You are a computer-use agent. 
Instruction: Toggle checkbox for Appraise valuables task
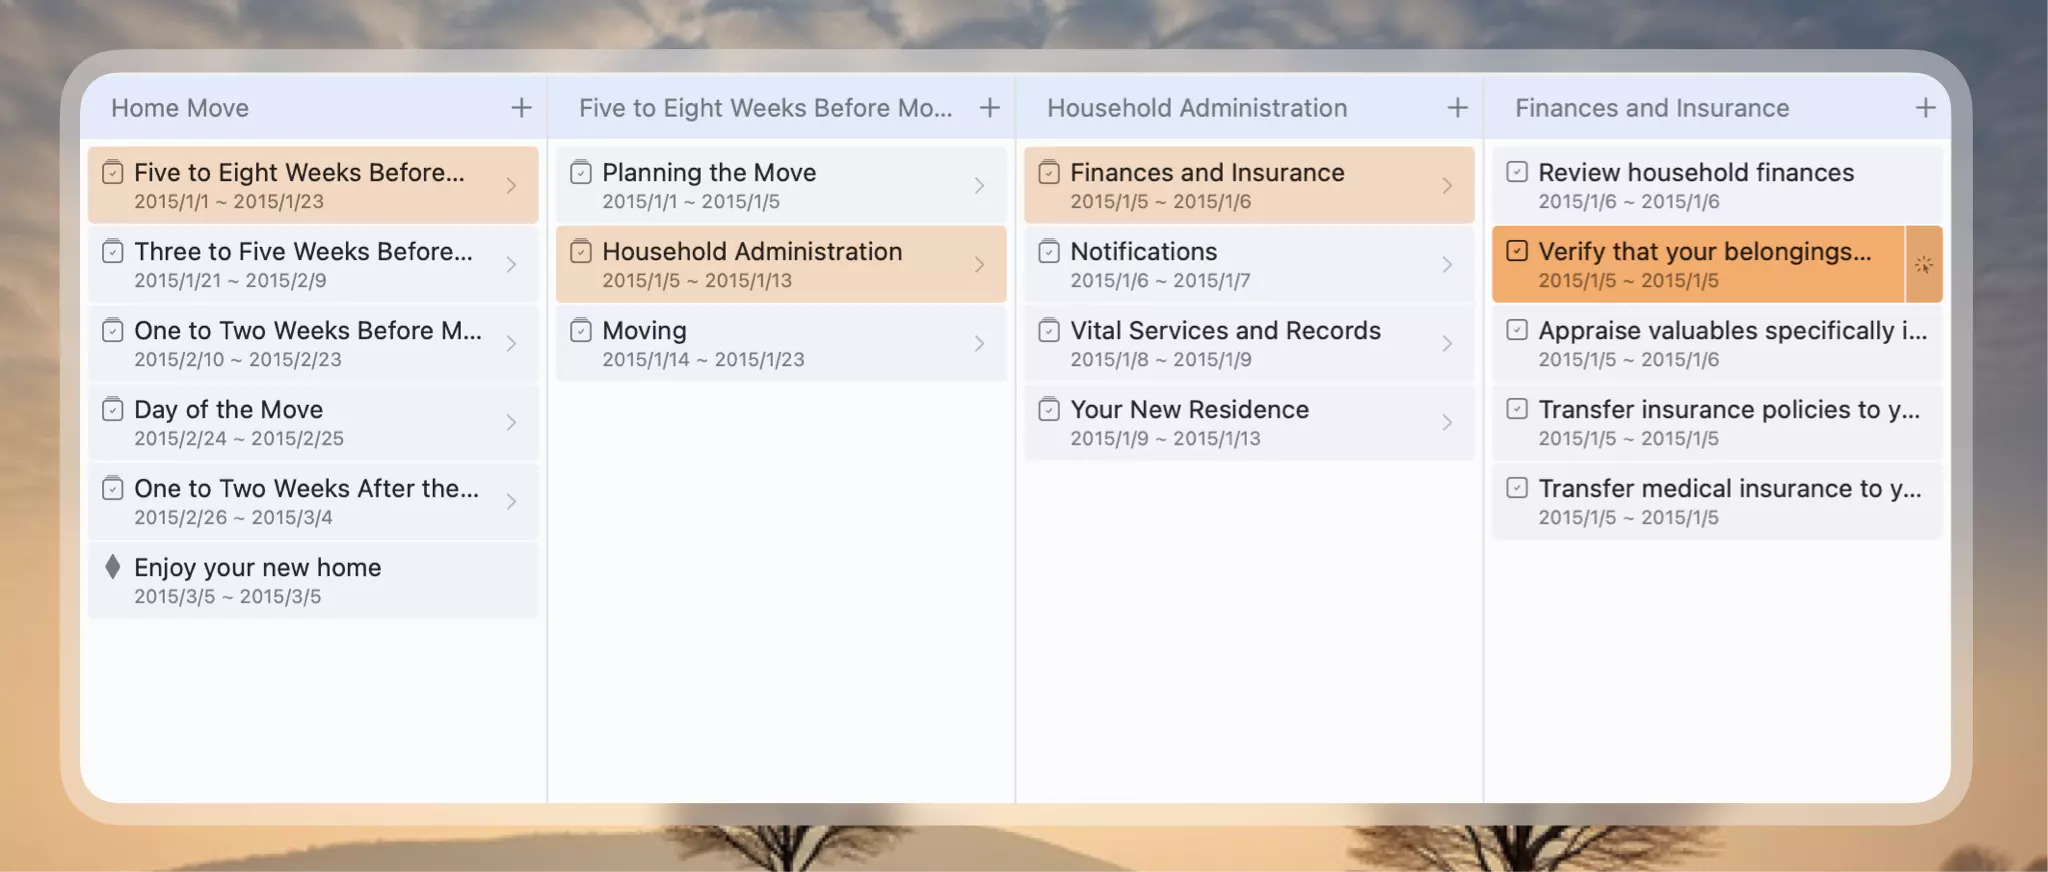[1517, 331]
